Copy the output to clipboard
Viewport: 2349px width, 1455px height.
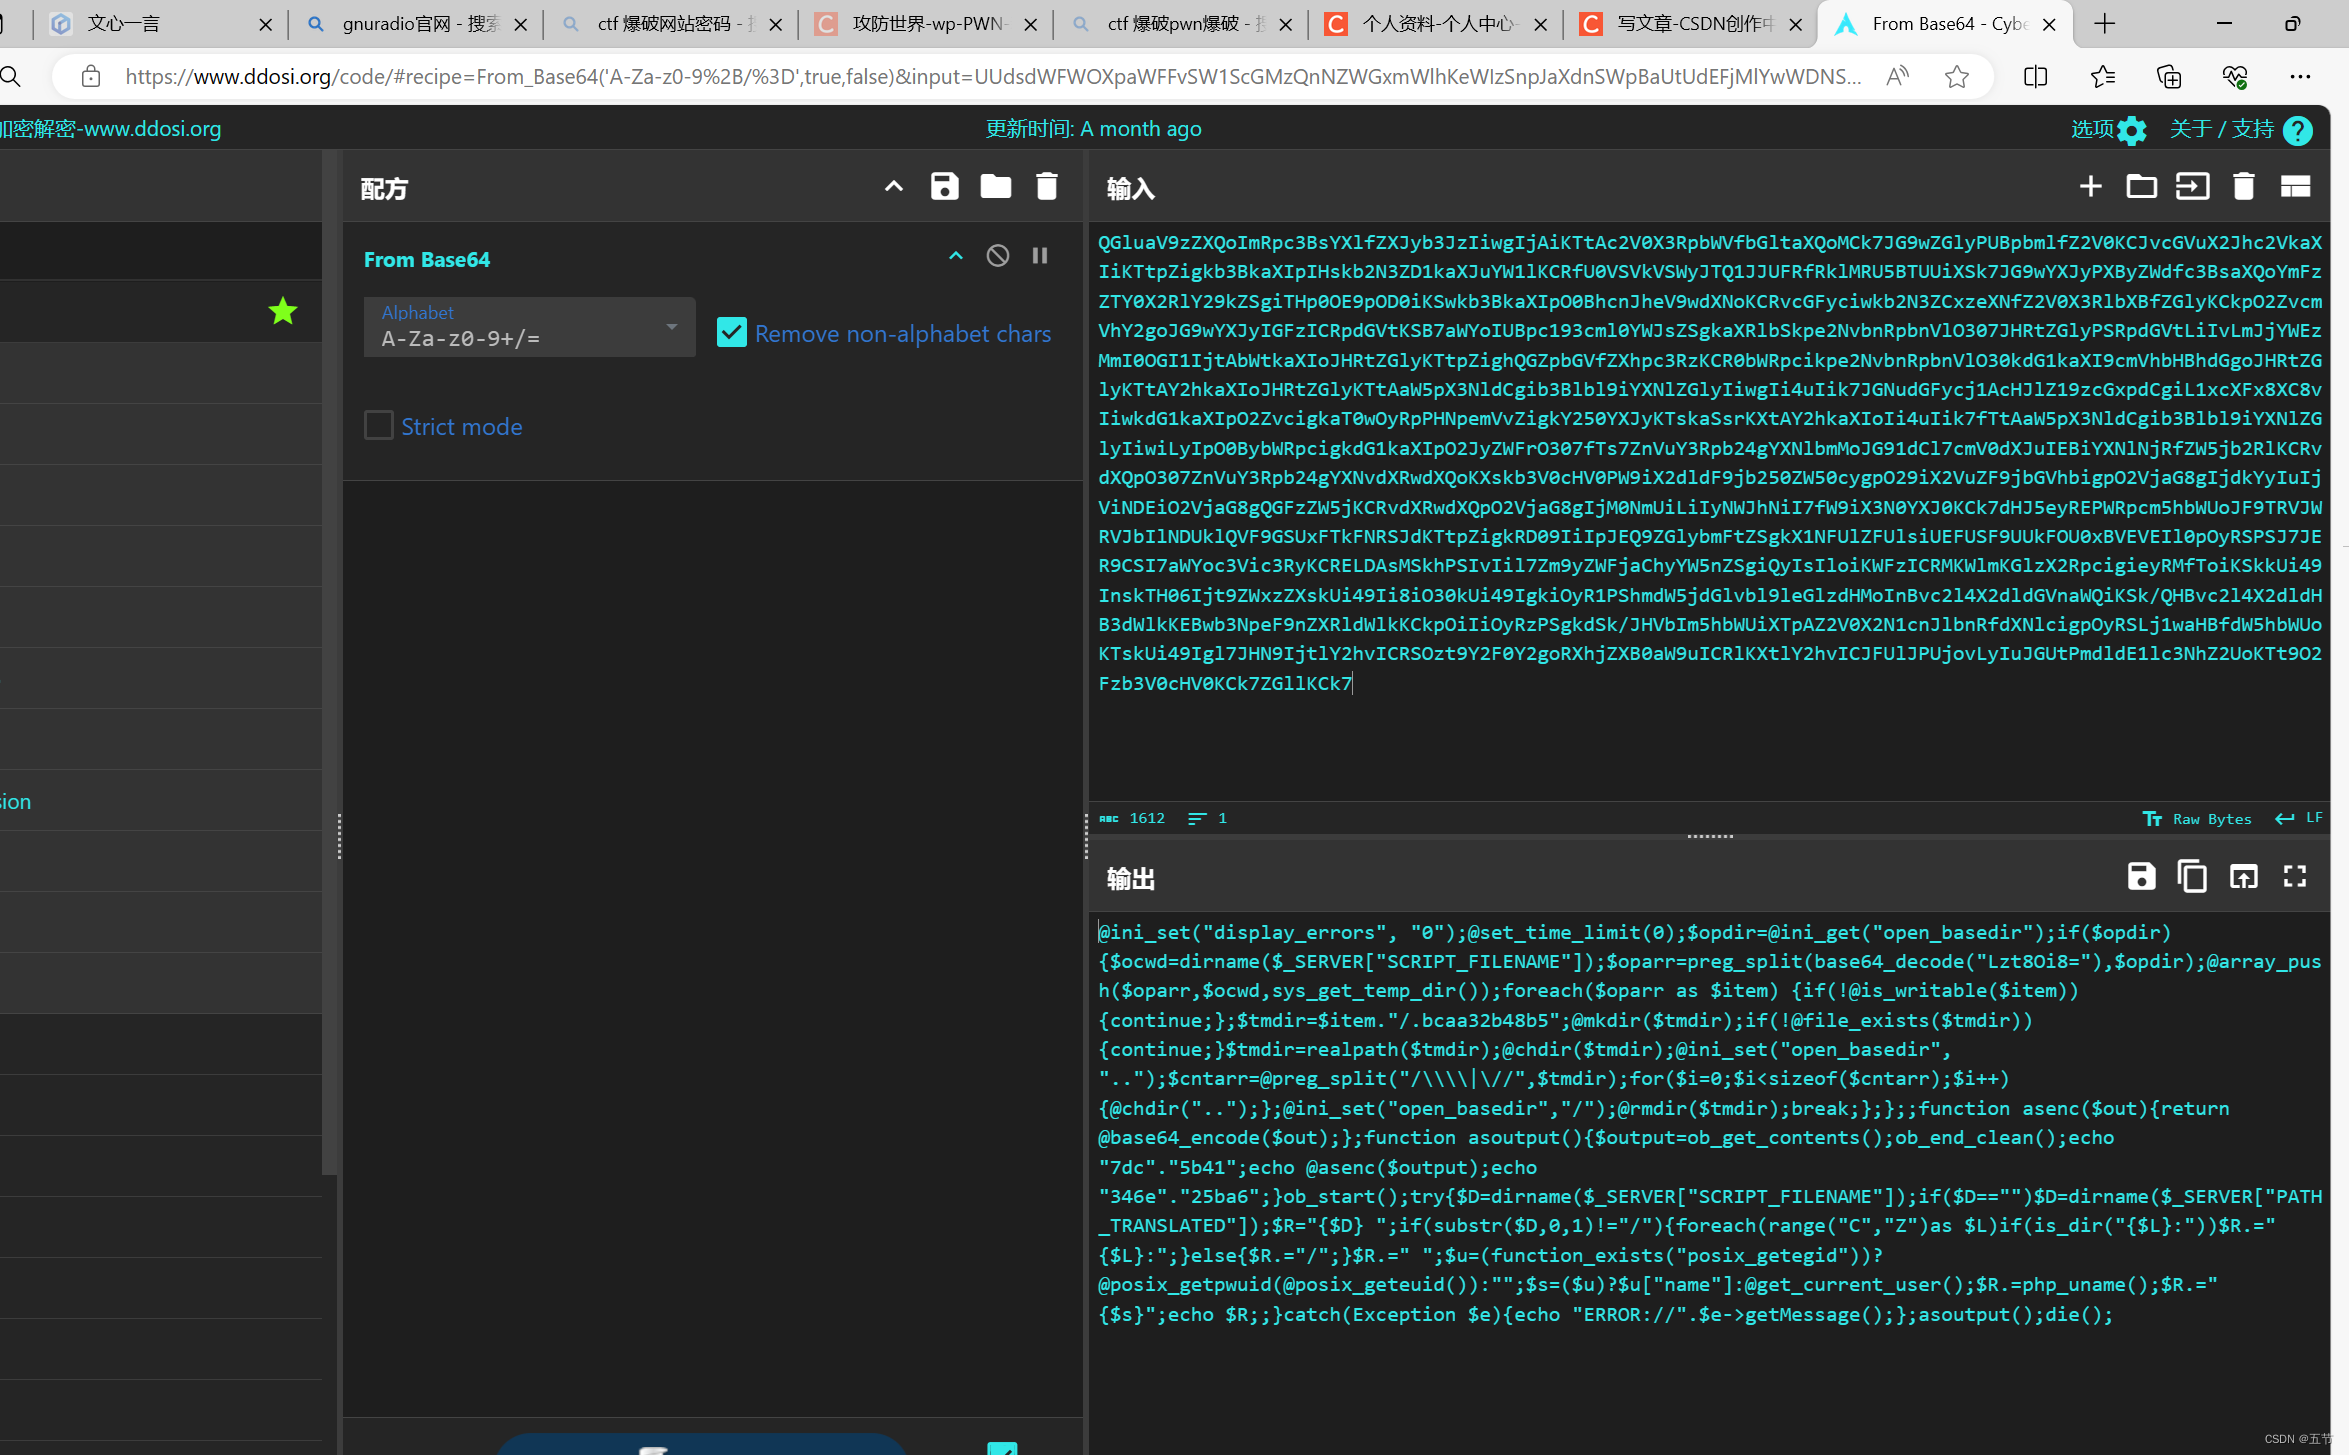(2192, 877)
